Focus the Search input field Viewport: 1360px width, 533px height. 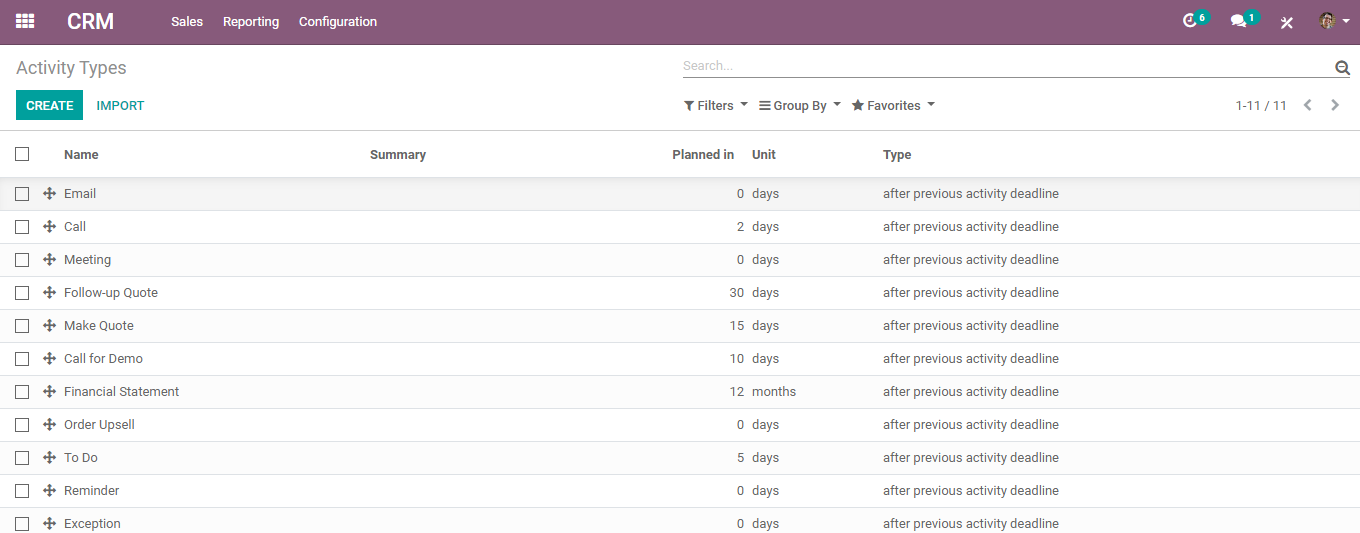click(1007, 66)
